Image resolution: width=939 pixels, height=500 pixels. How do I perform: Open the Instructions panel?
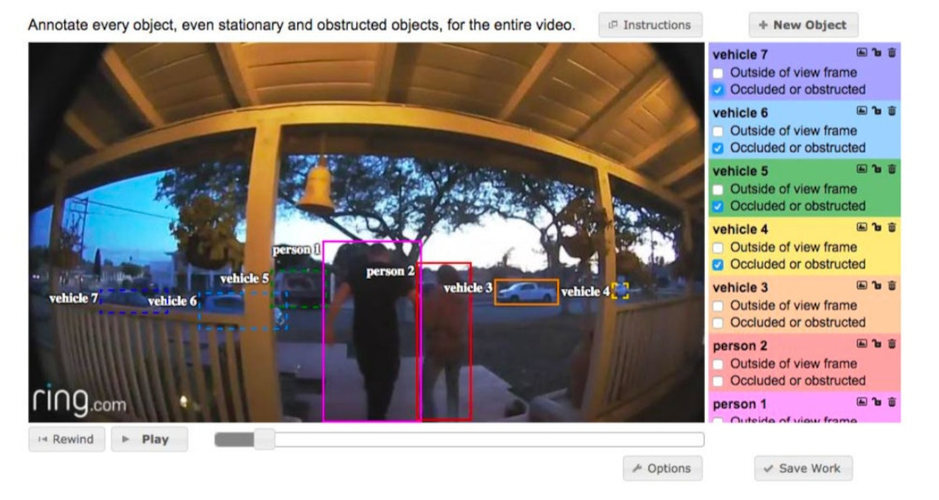click(x=650, y=25)
